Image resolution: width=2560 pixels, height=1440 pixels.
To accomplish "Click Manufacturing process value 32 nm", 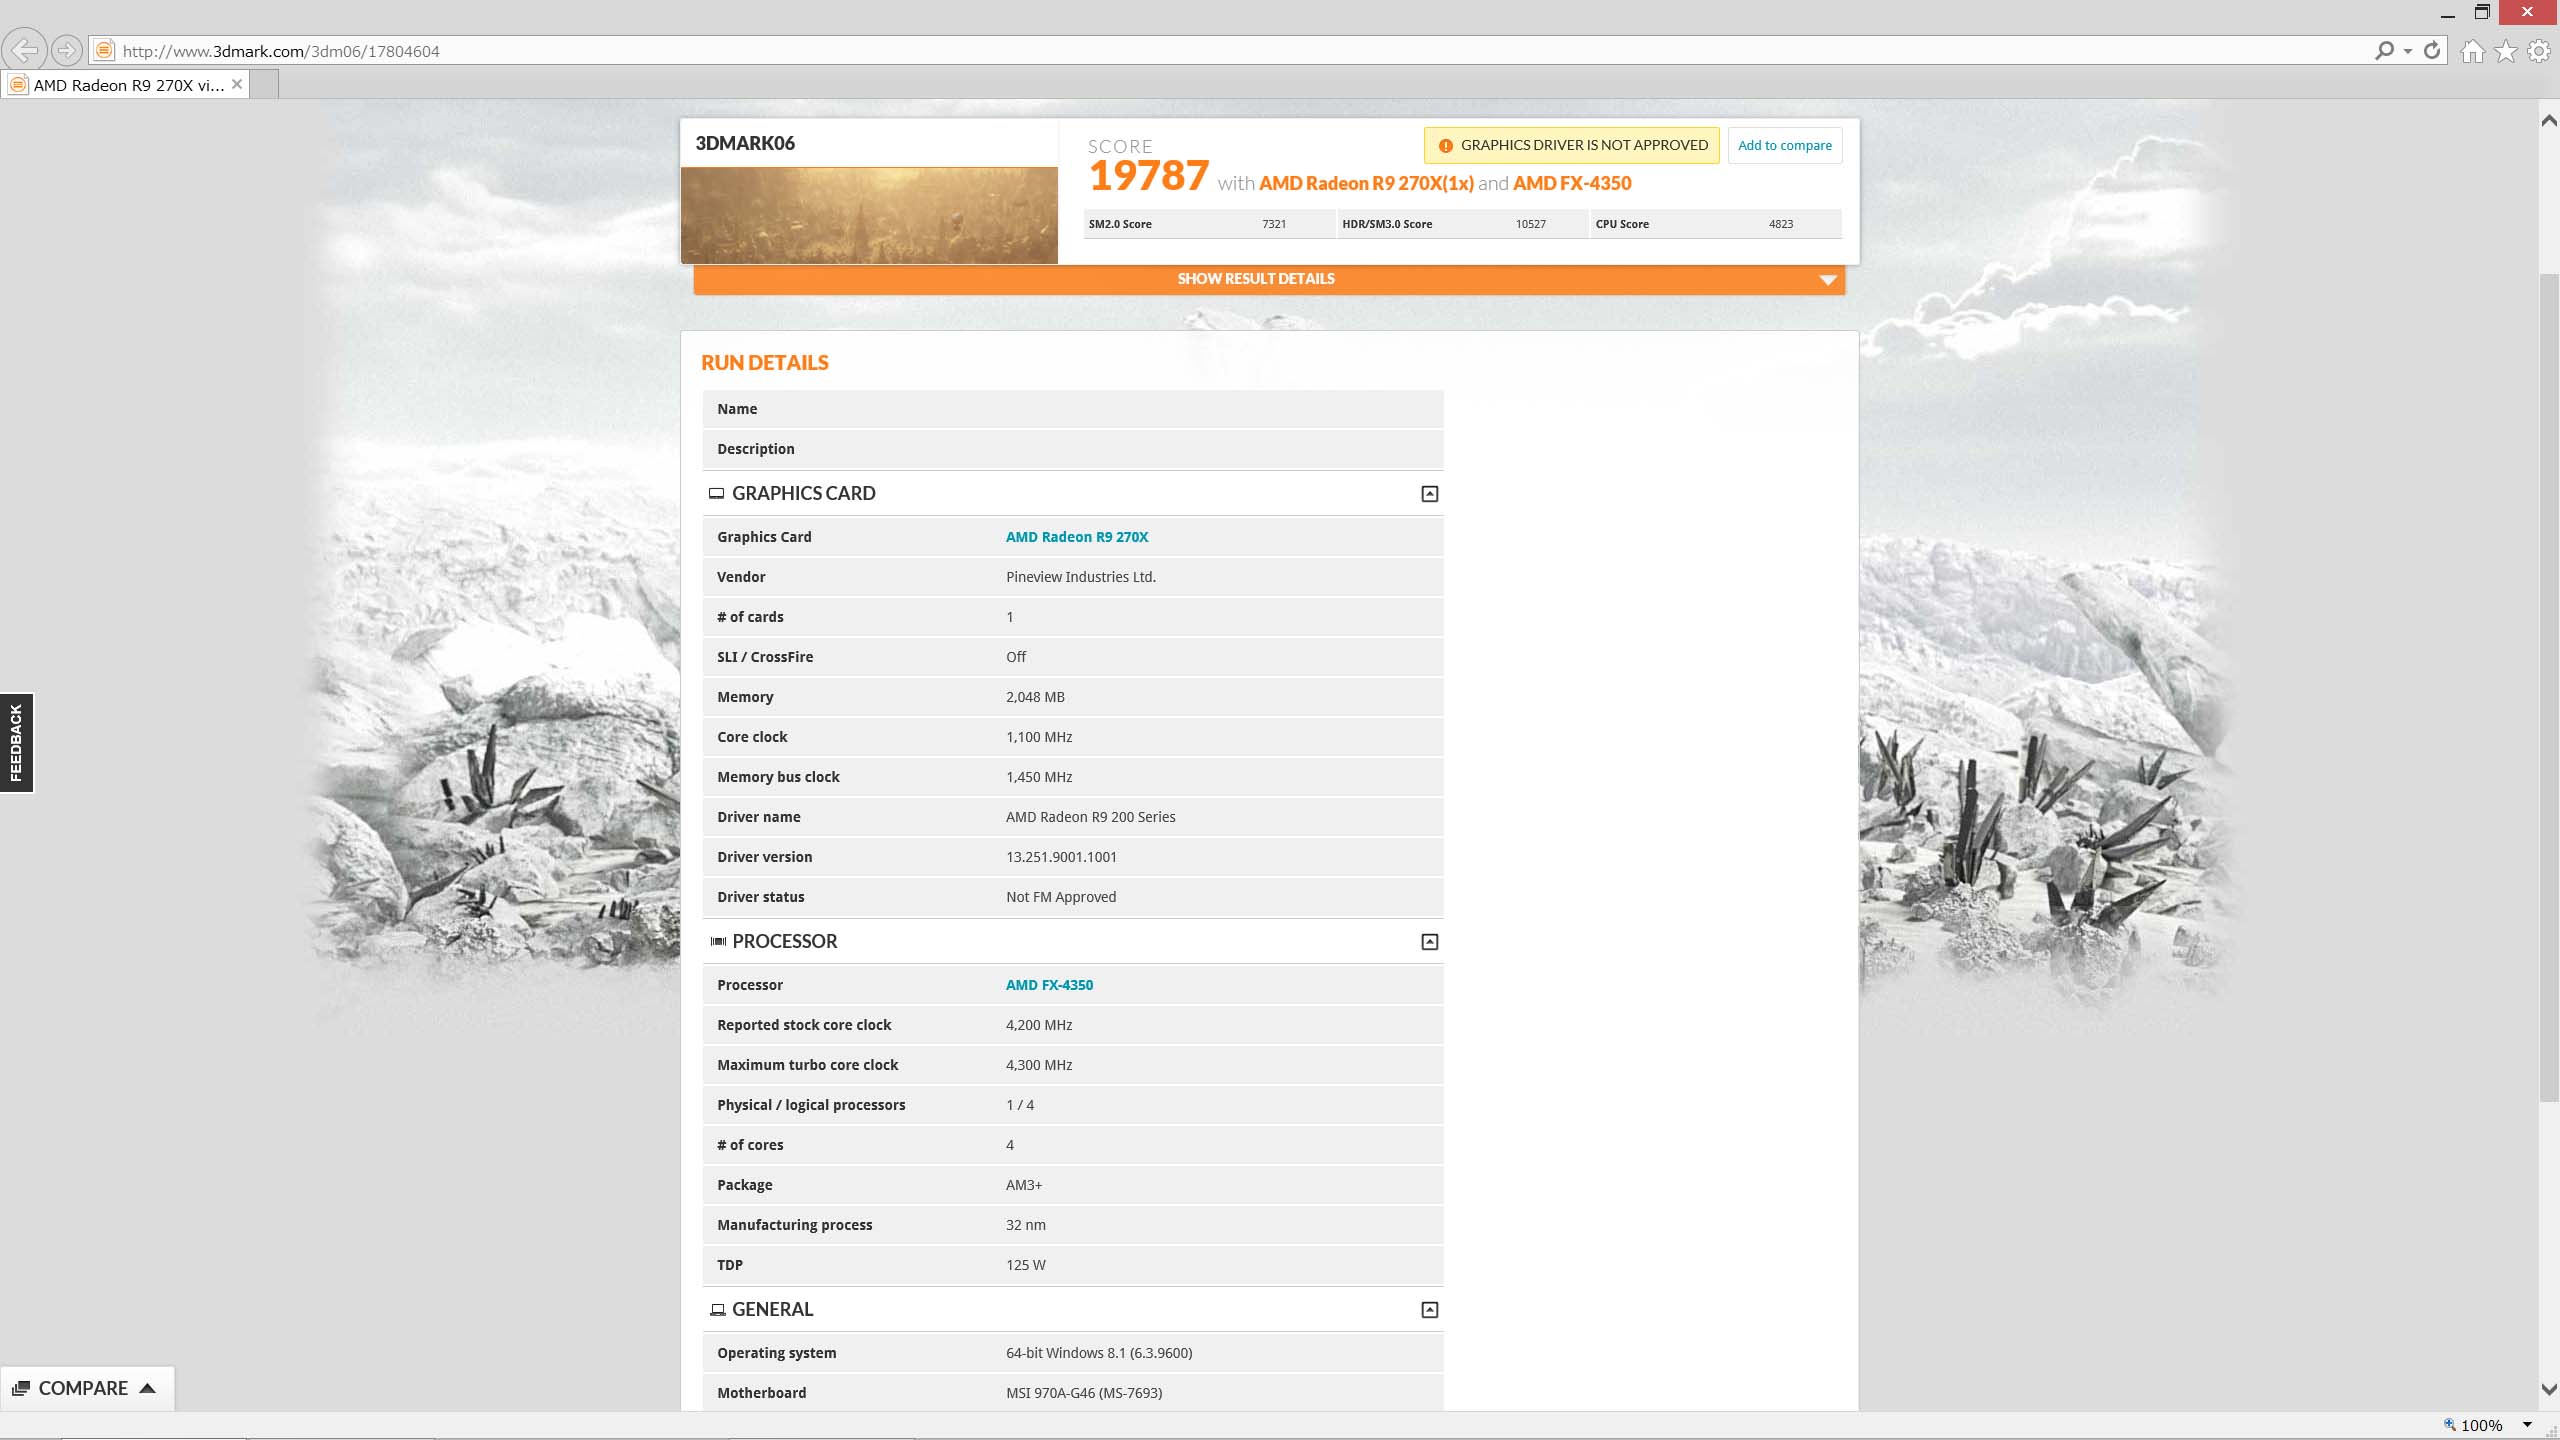I will 1026,1225.
